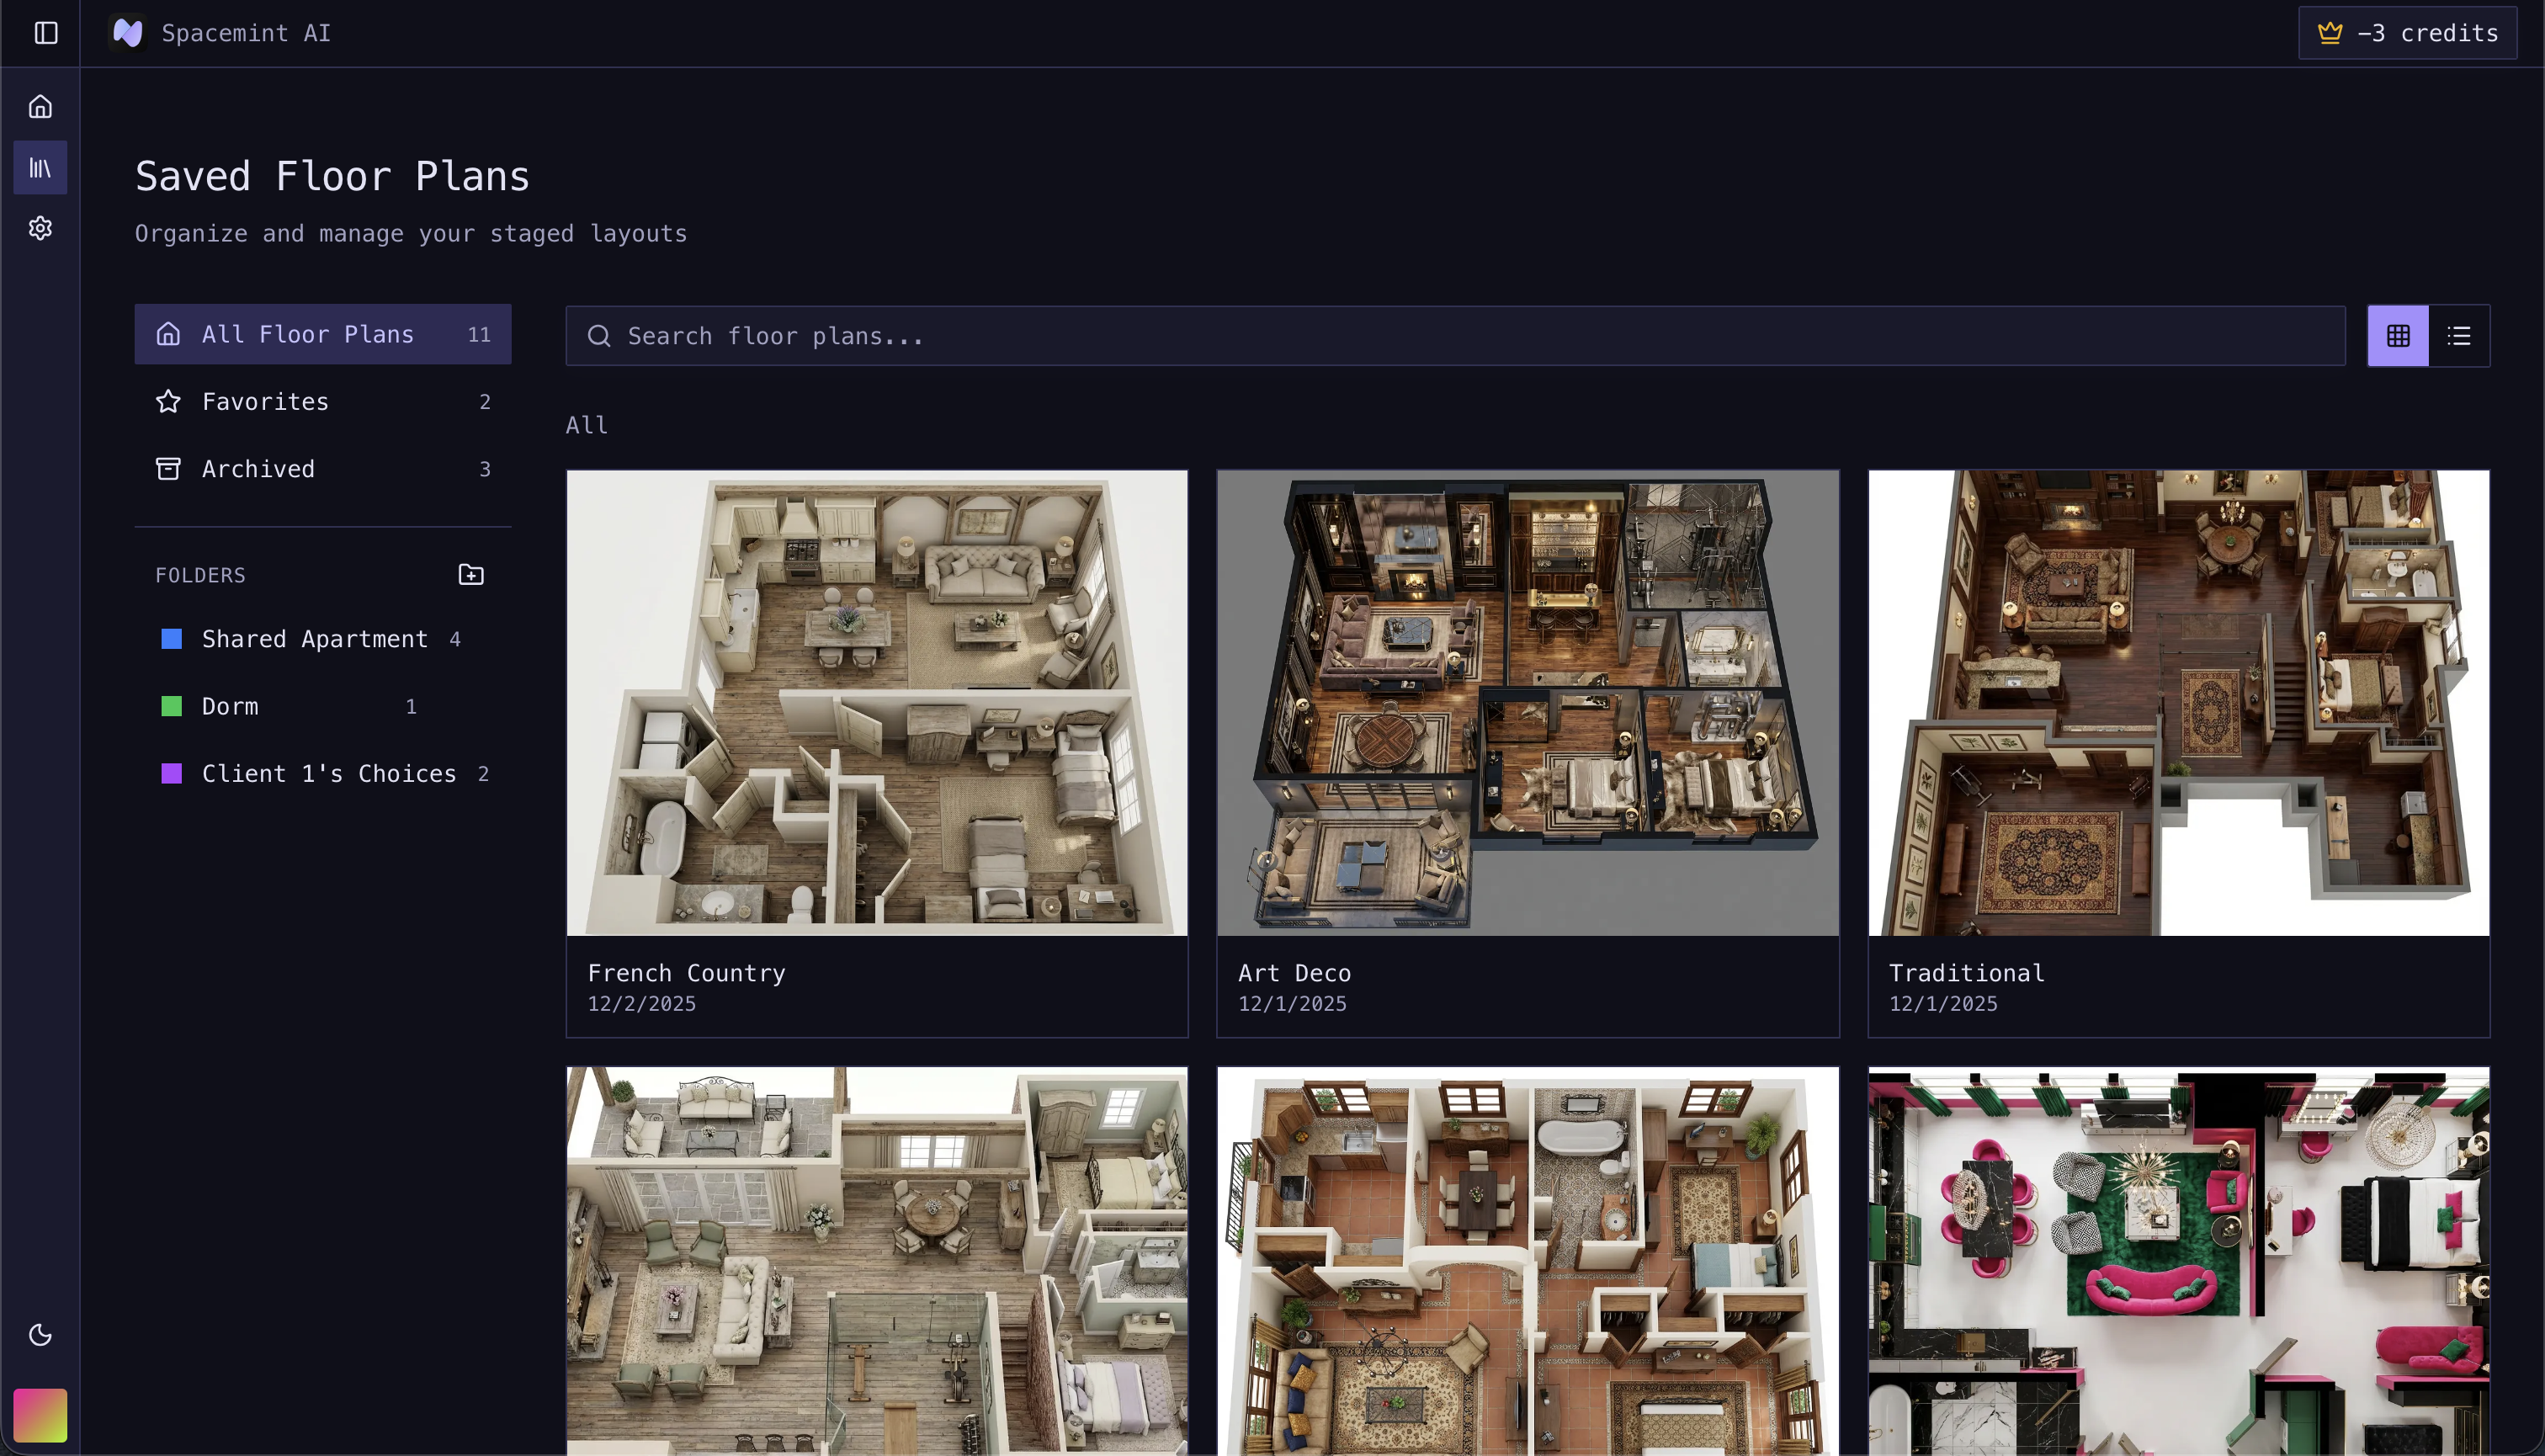Open the Shared Apartment folder
The height and width of the screenshot is (1456, 2545).
pos(313,639)
